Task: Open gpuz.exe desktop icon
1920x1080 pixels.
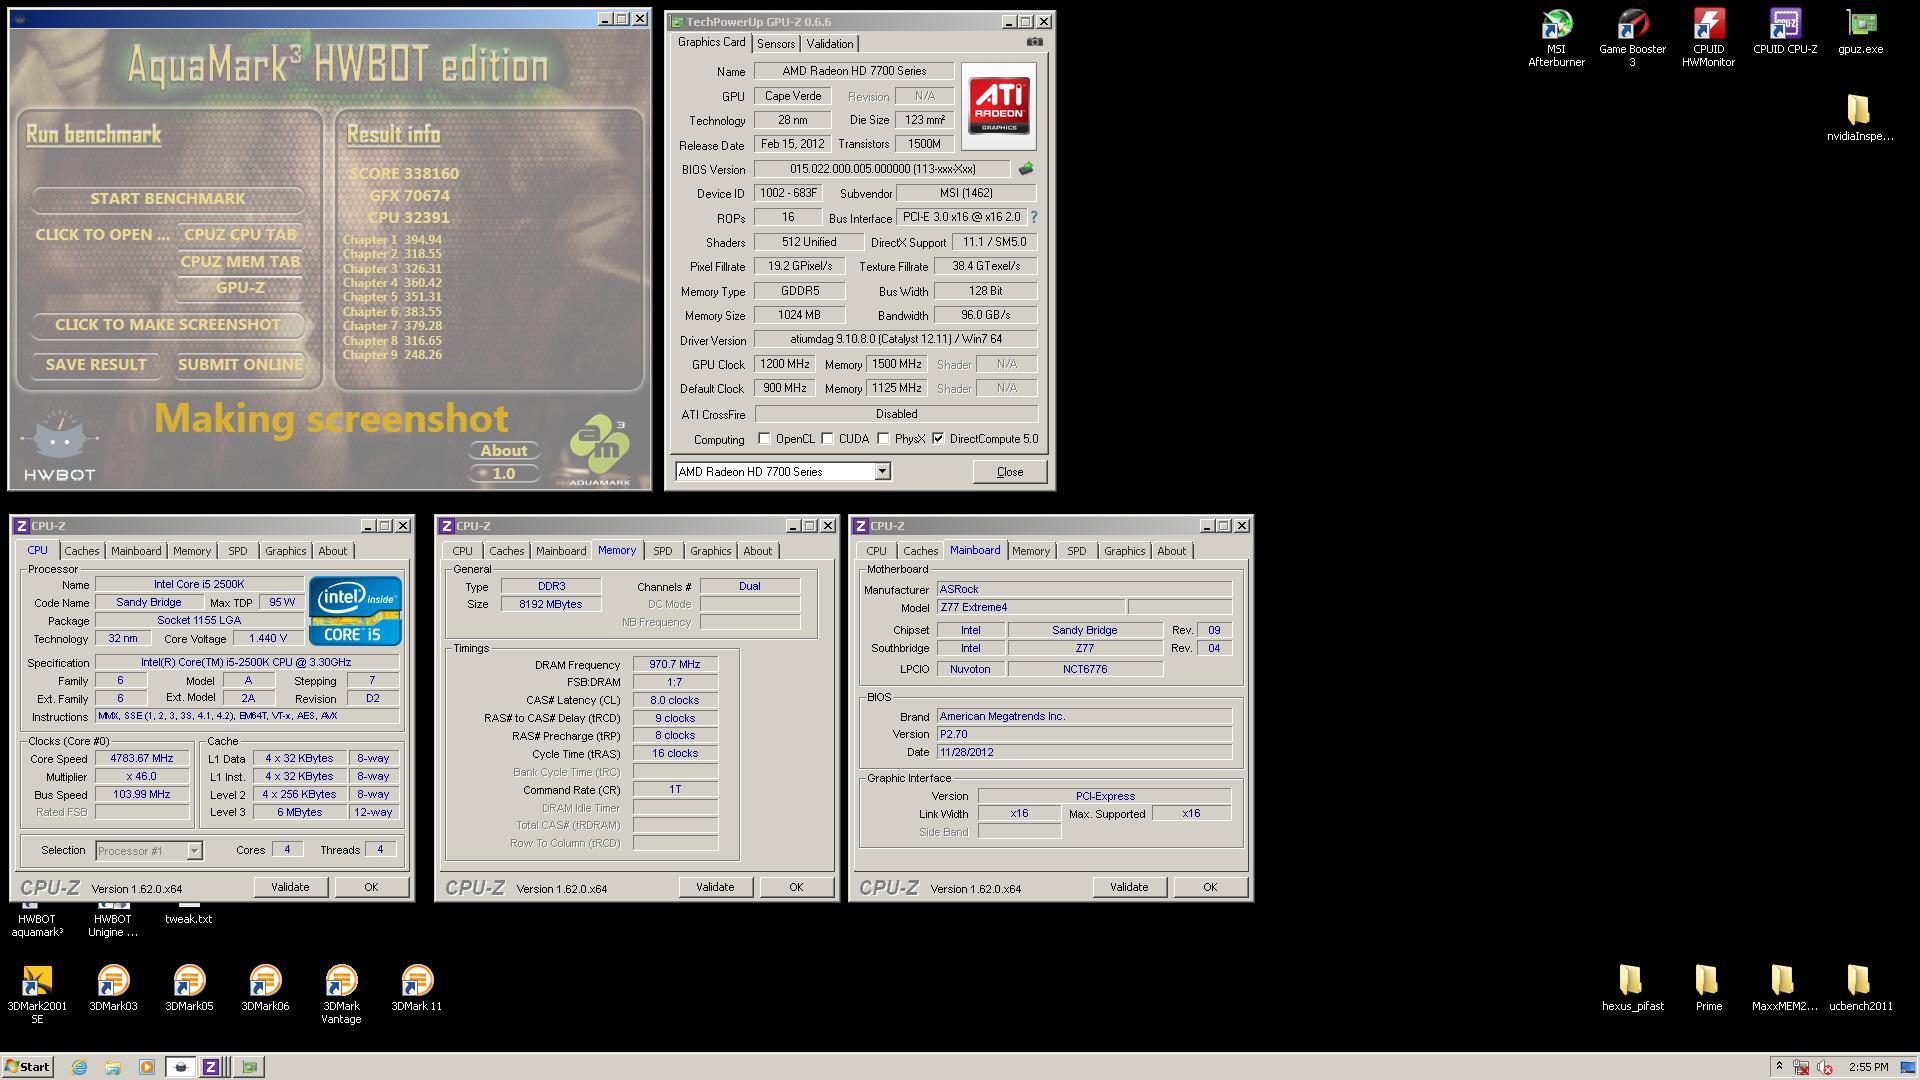Action: pos(1860,32)
